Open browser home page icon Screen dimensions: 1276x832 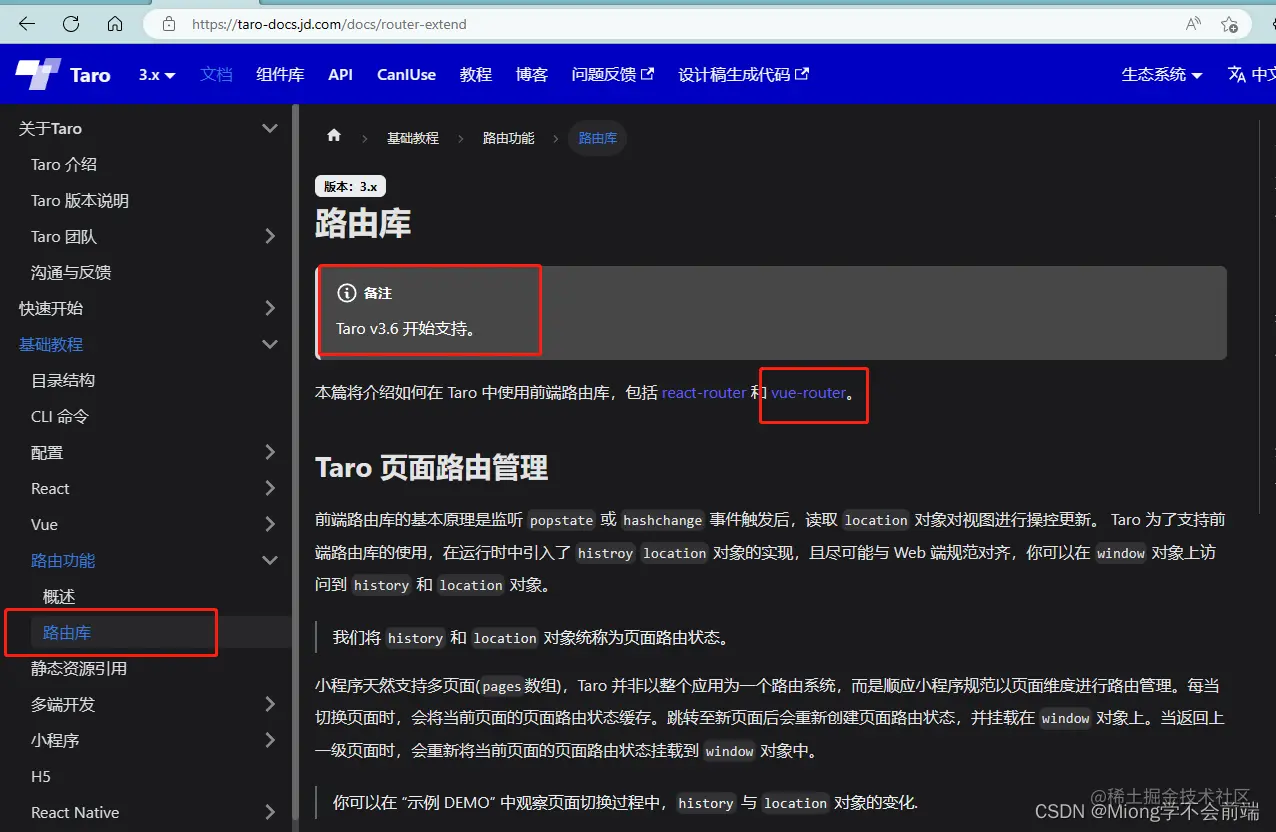(x=115, y=24)
